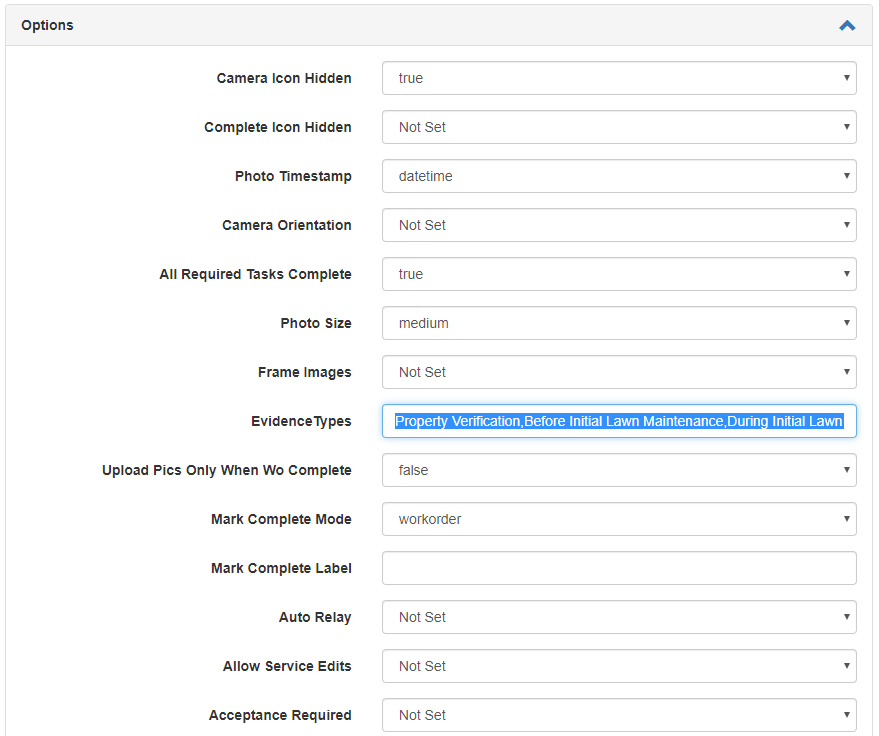The width and height of the screenshot is (879, 736).
Task: Open the Mark Complete Mode dropdown
Action: tap(618, 519)
